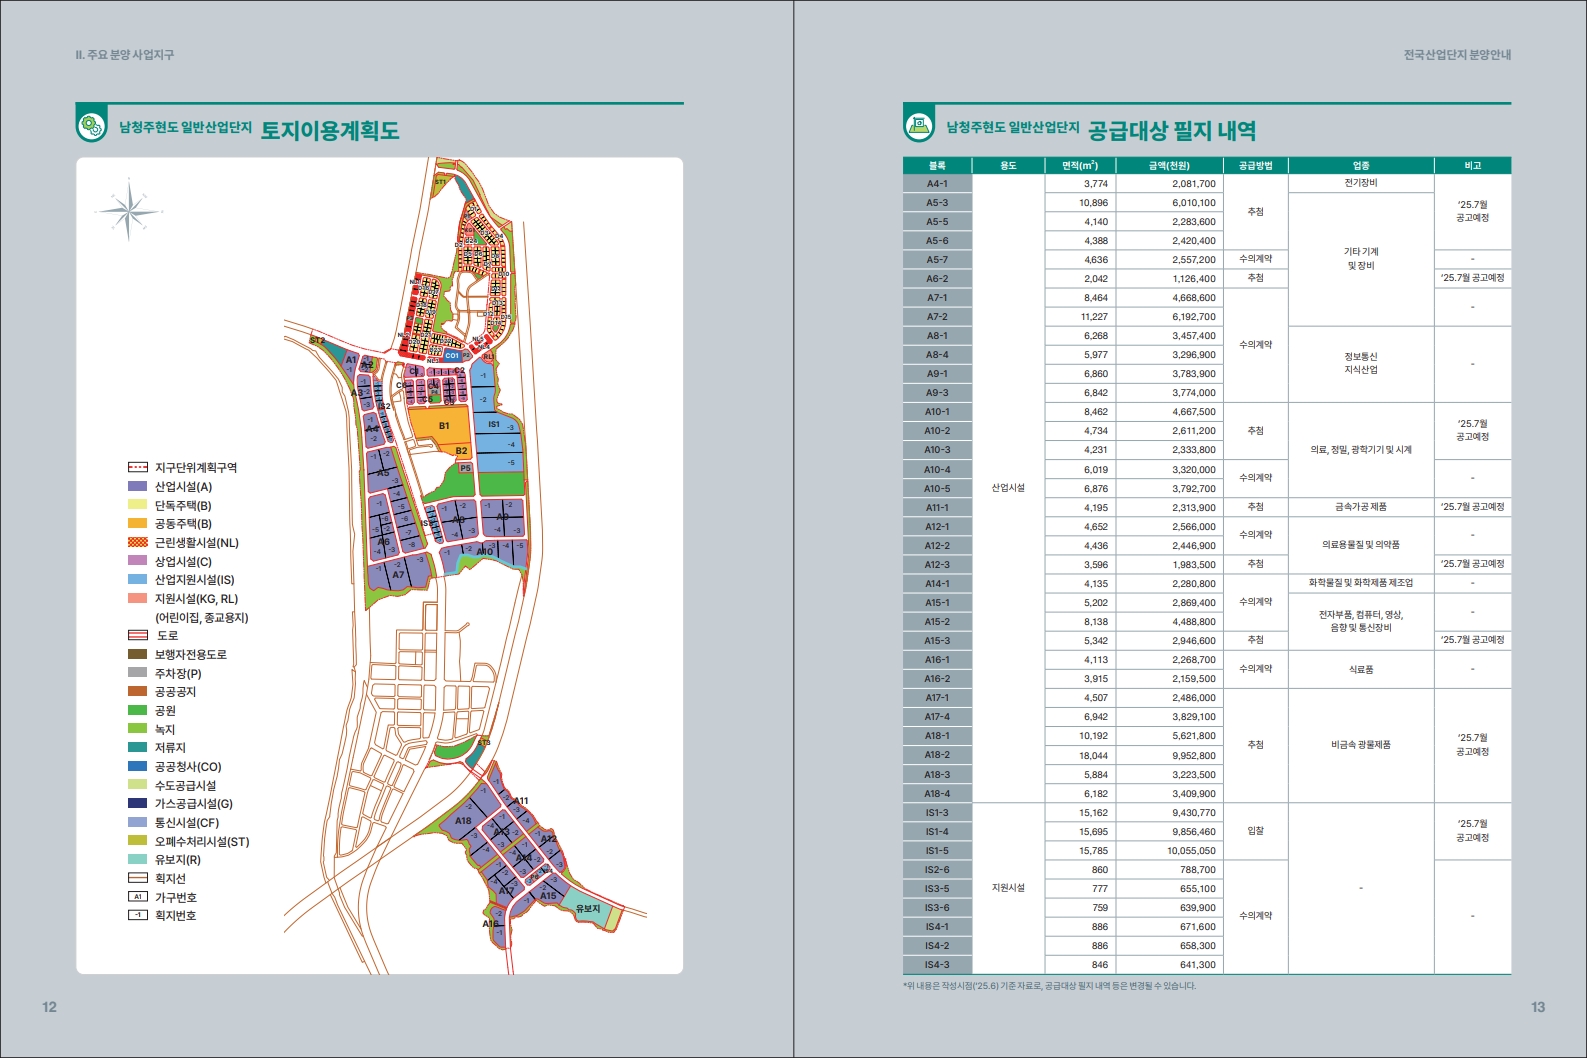Image resolution: width=1587 pixels, height=1058 pixels.
Task: Click the 식료품 industry cell
Action: pos(1361,669)
